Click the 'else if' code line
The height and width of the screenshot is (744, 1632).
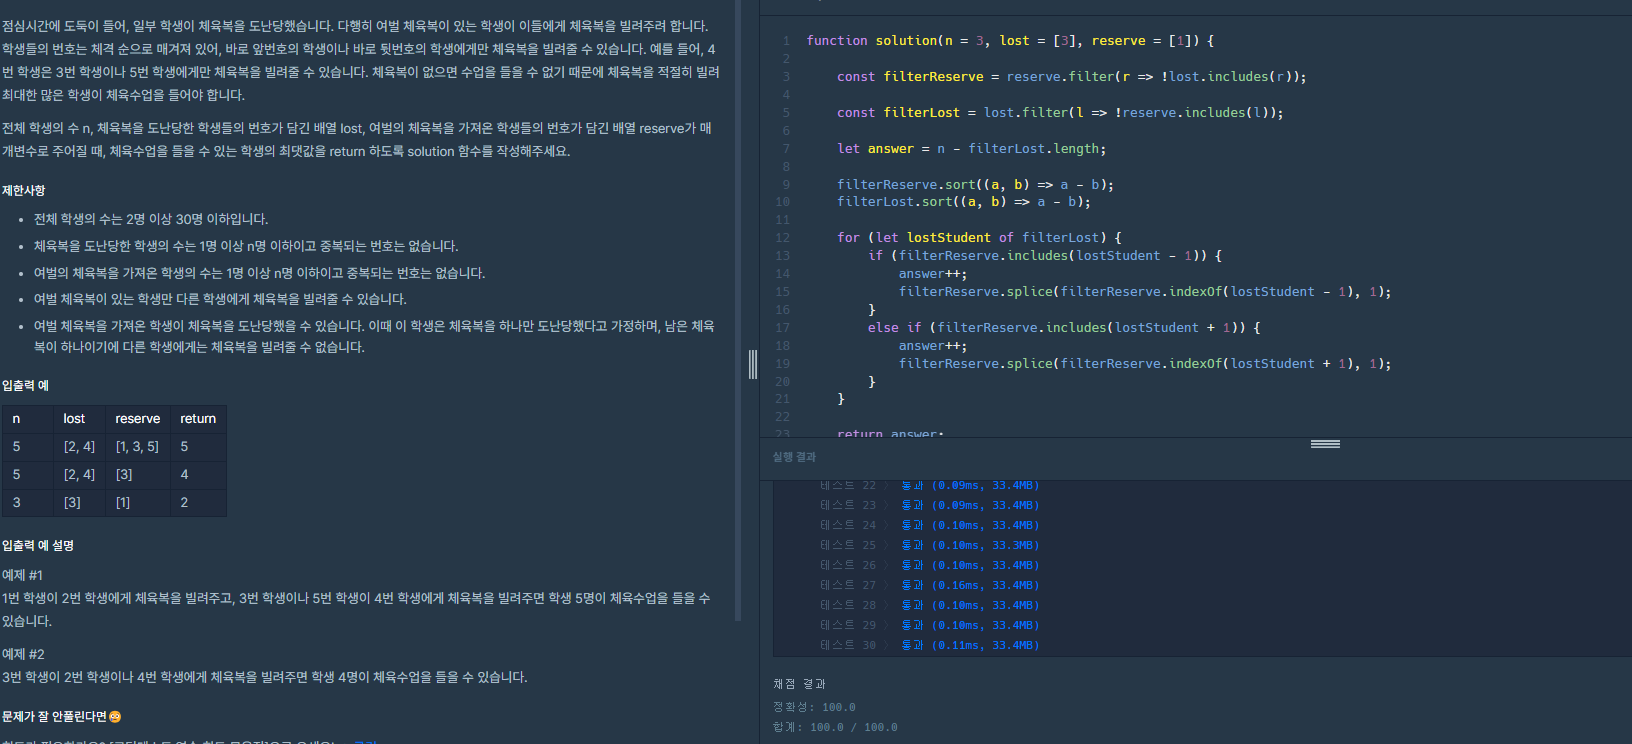pos(1064,328)
